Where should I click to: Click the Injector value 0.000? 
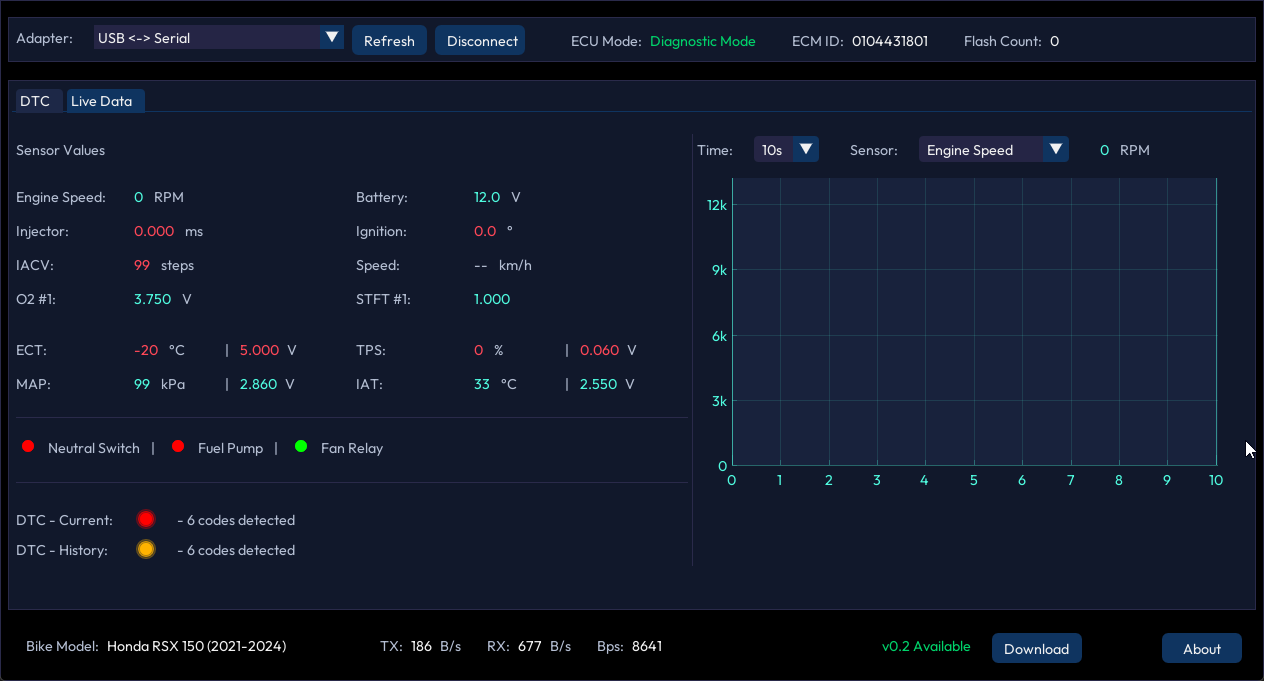(154, 231)
